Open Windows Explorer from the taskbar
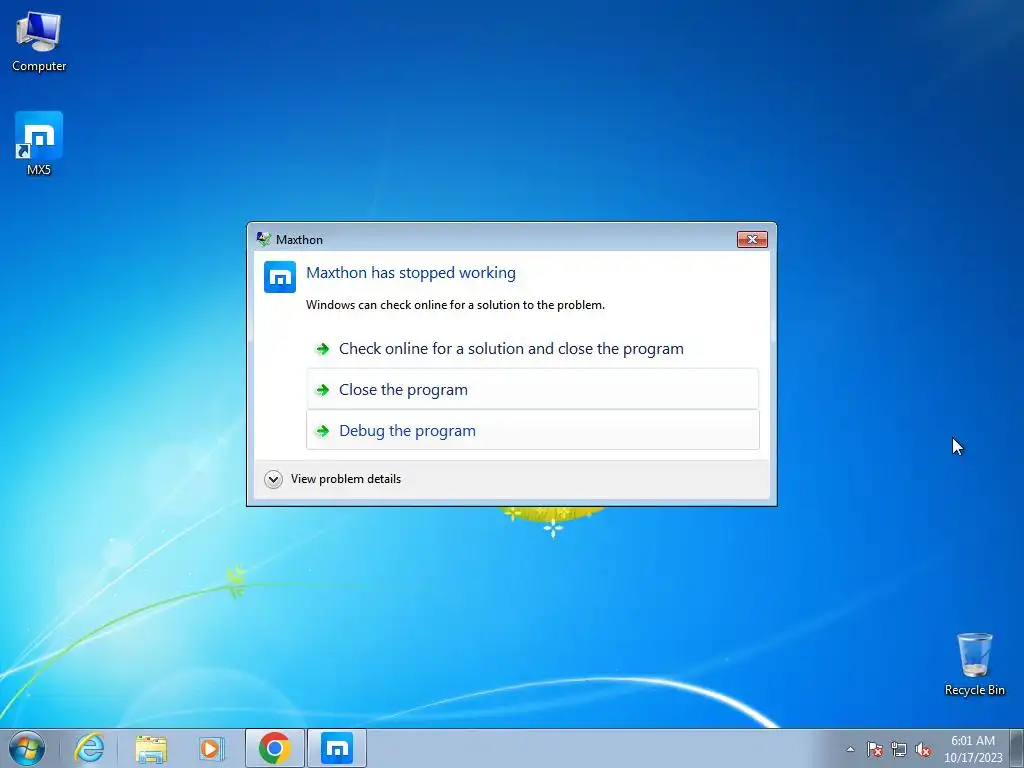This screenshot has width=1024, height=768. pyautogui.click(x=151, y=748)
